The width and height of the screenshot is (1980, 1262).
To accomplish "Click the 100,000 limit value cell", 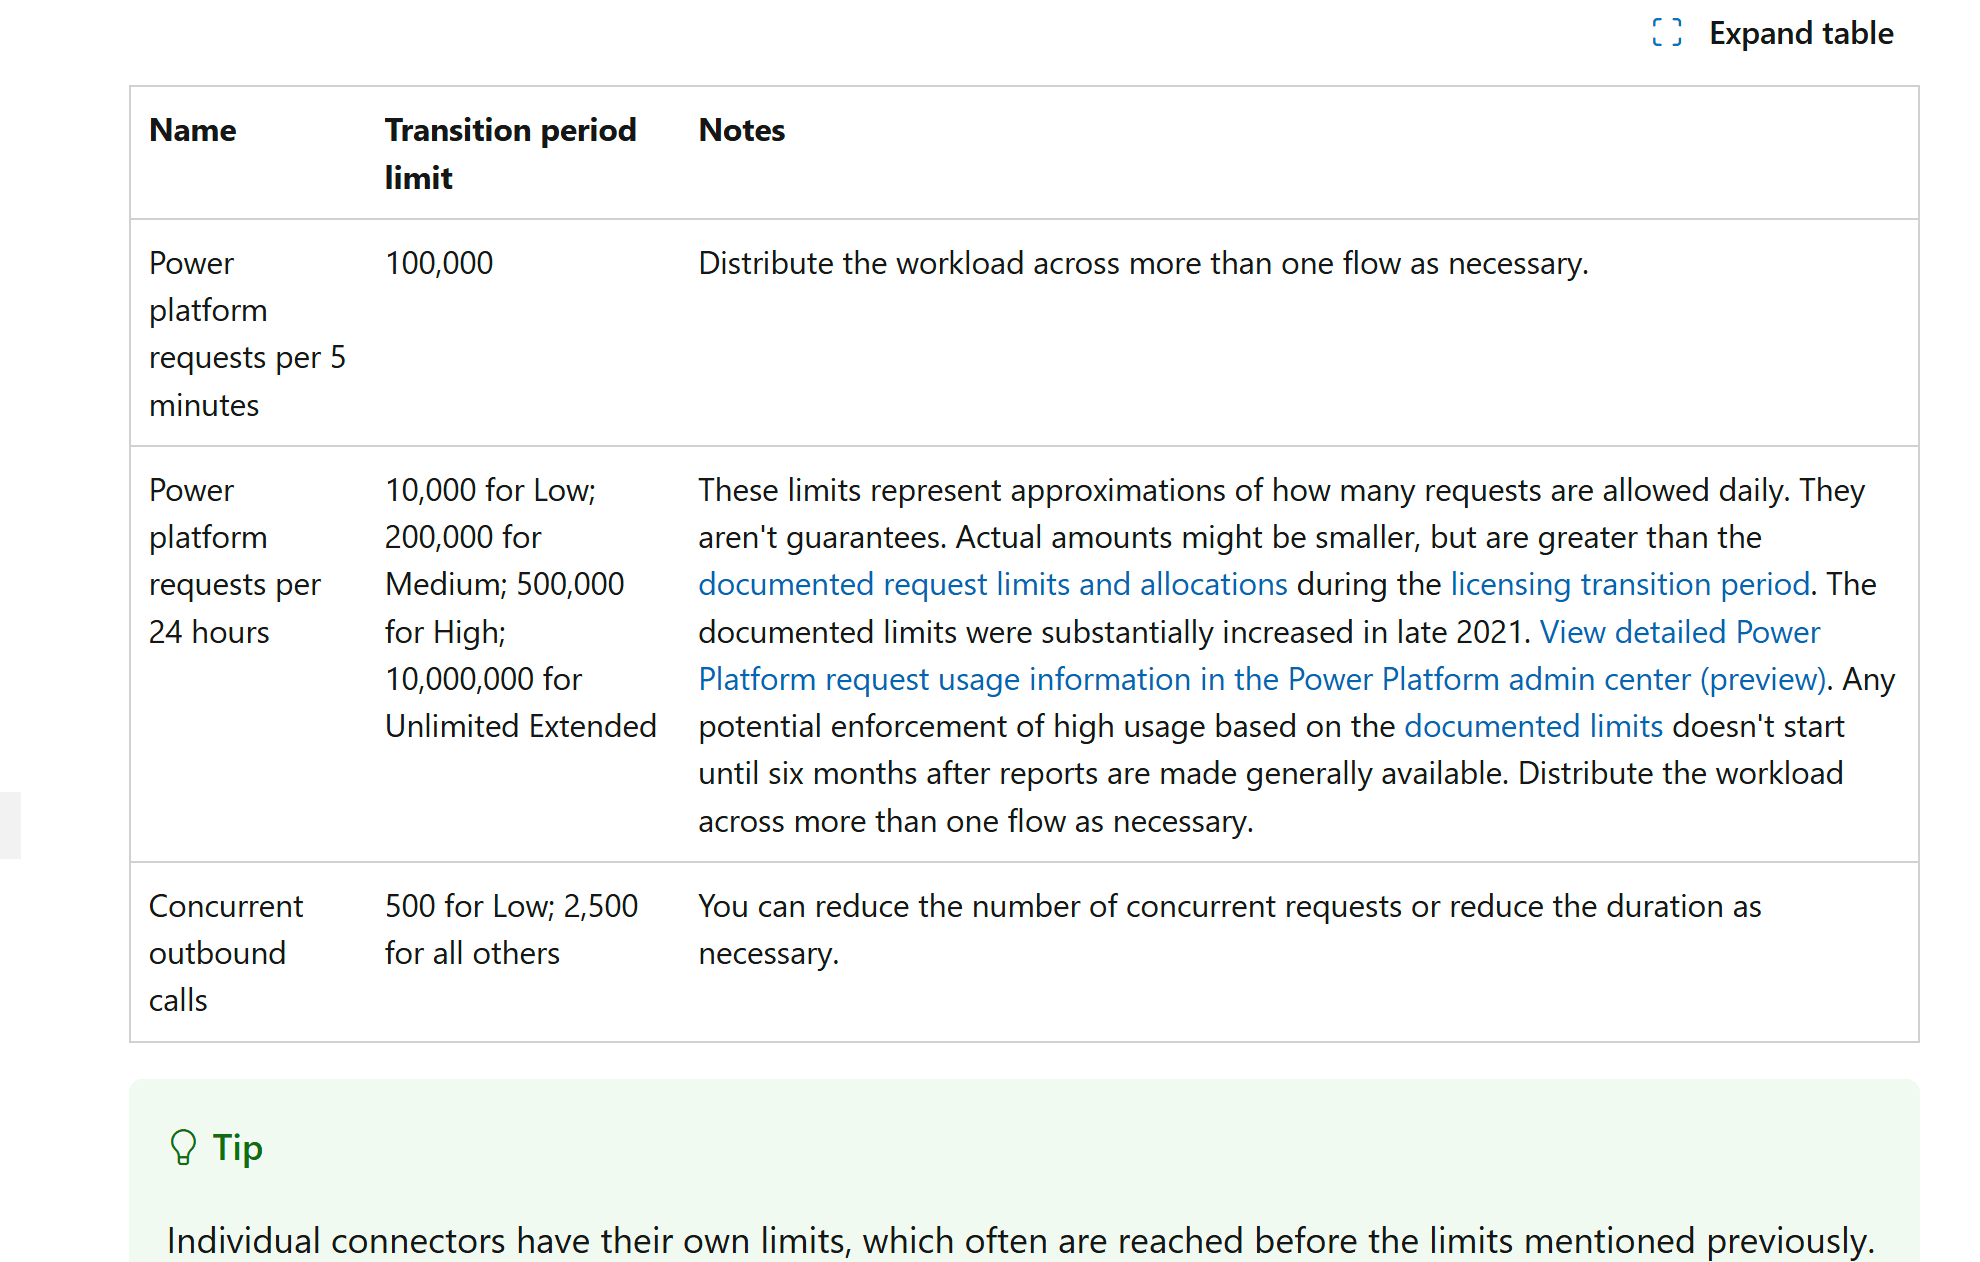I will tap(439, 263).
